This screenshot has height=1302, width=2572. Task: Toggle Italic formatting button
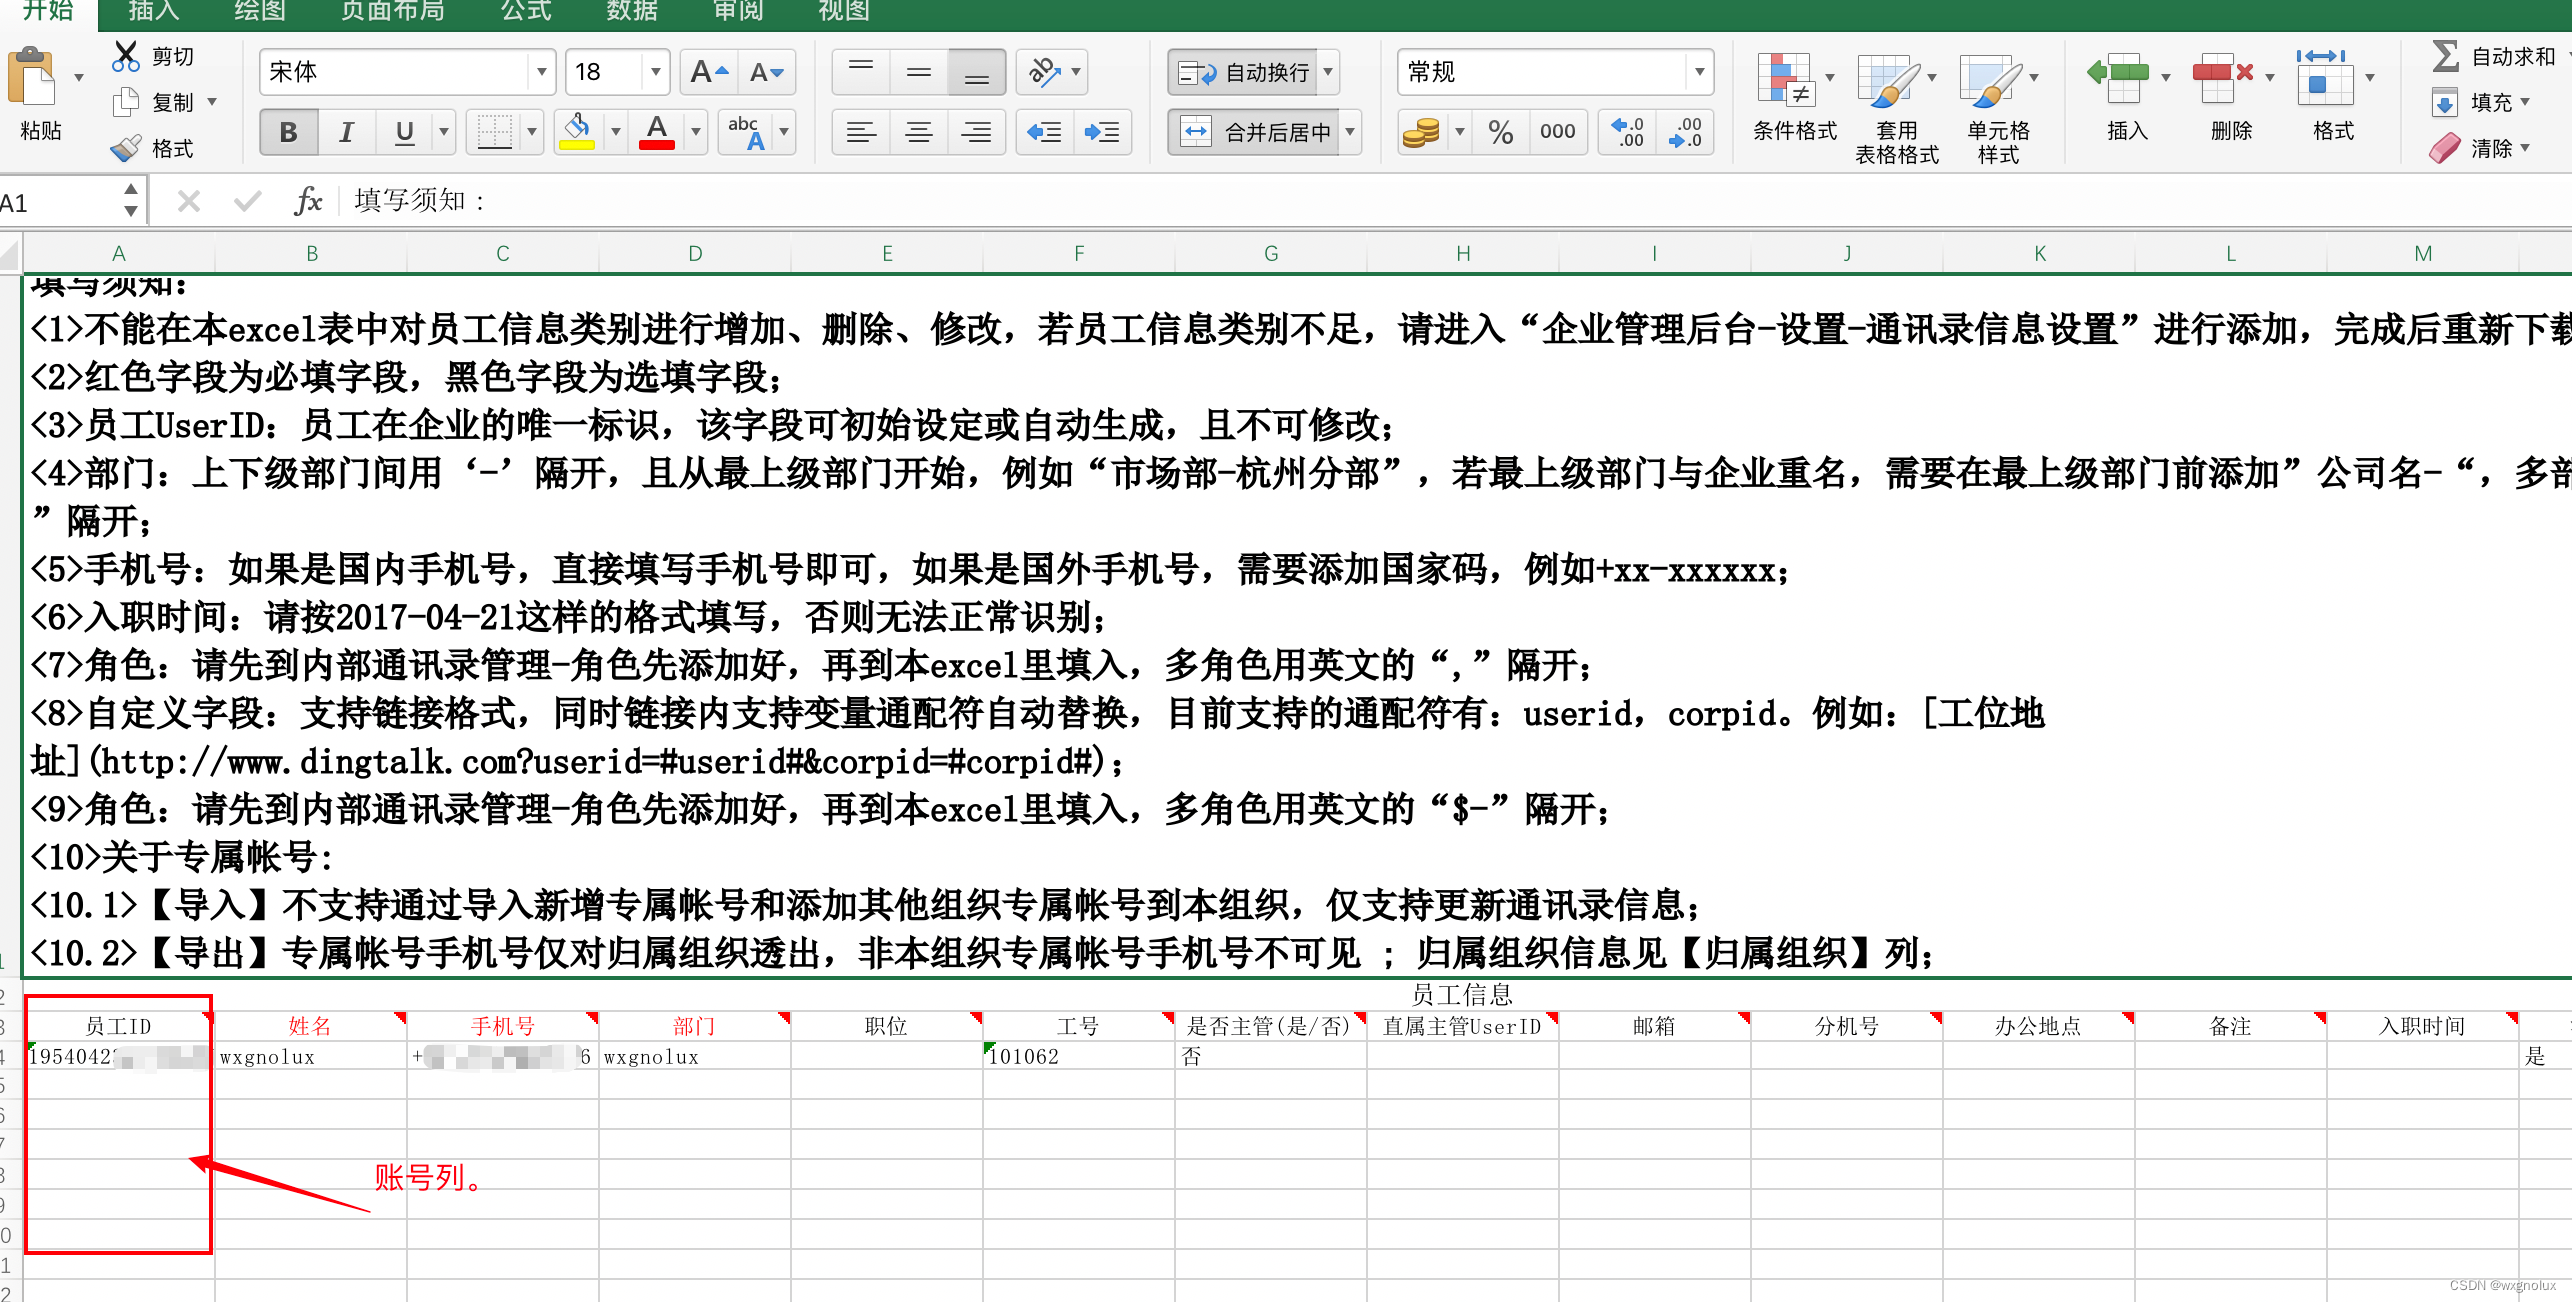pyautogui.click(x=346, y=132)
